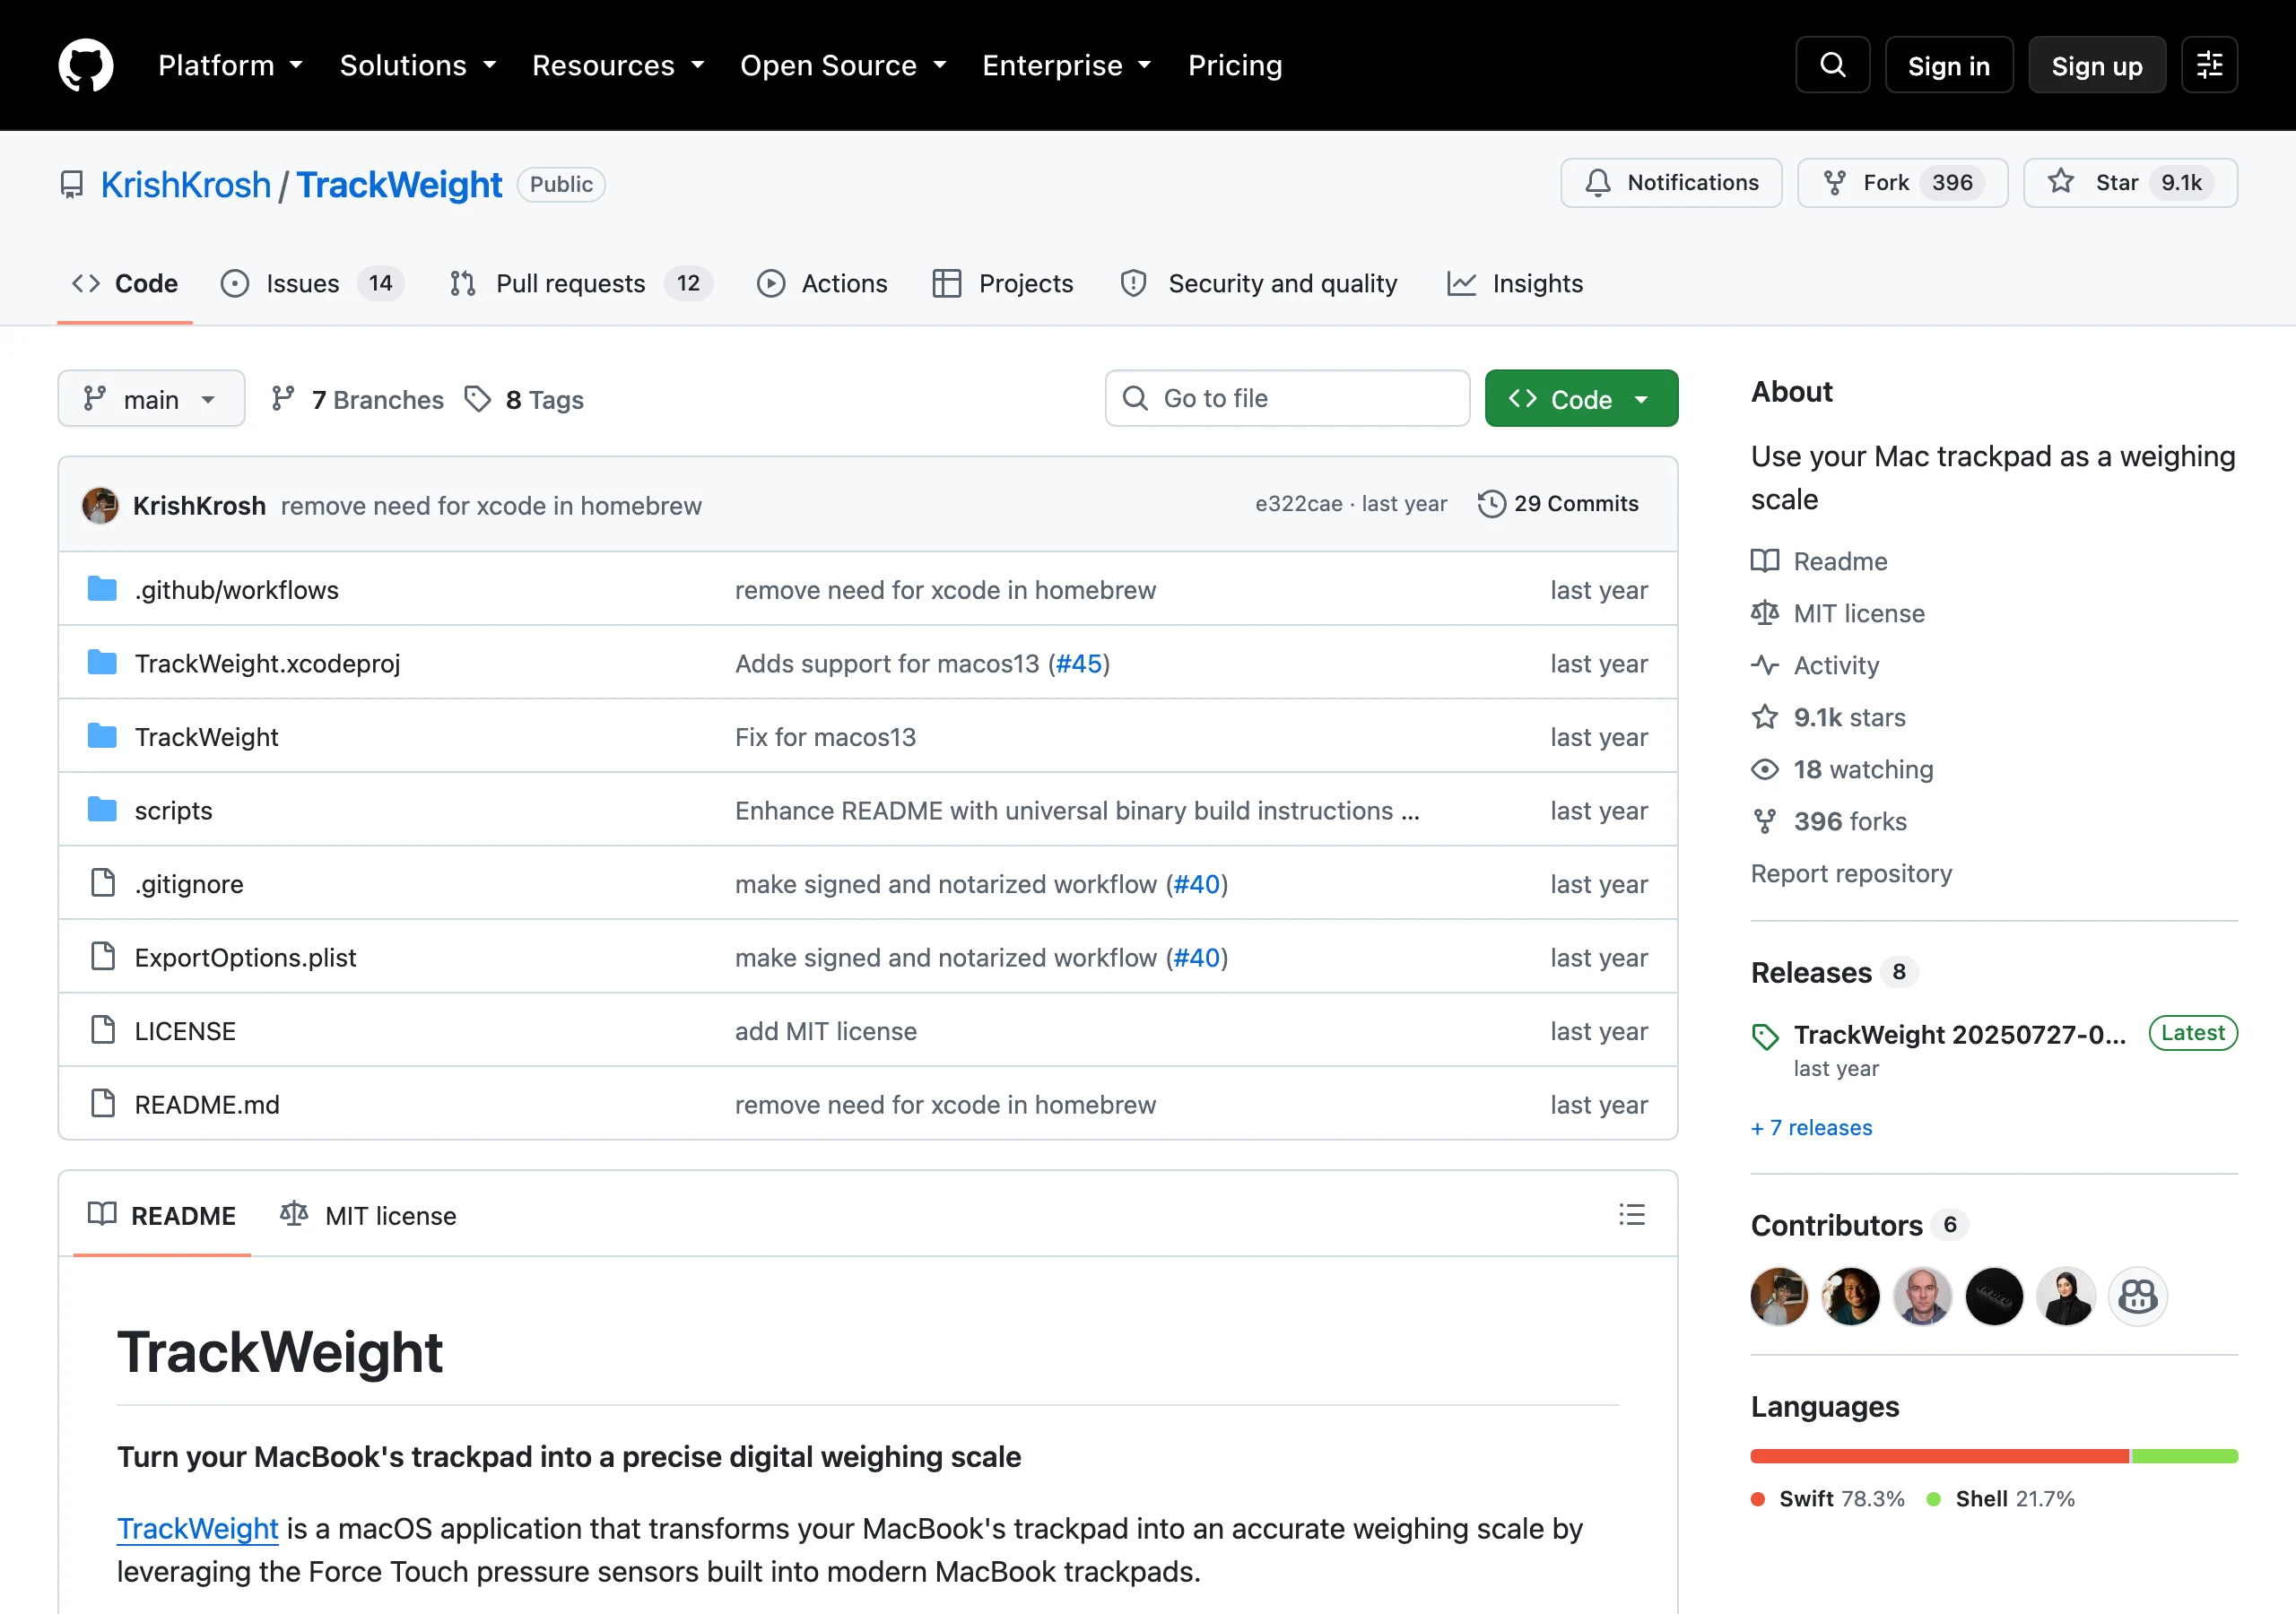Open pull request #45 link
Viewport: 2296px width, 1614px height.
tap(1079, 663)
